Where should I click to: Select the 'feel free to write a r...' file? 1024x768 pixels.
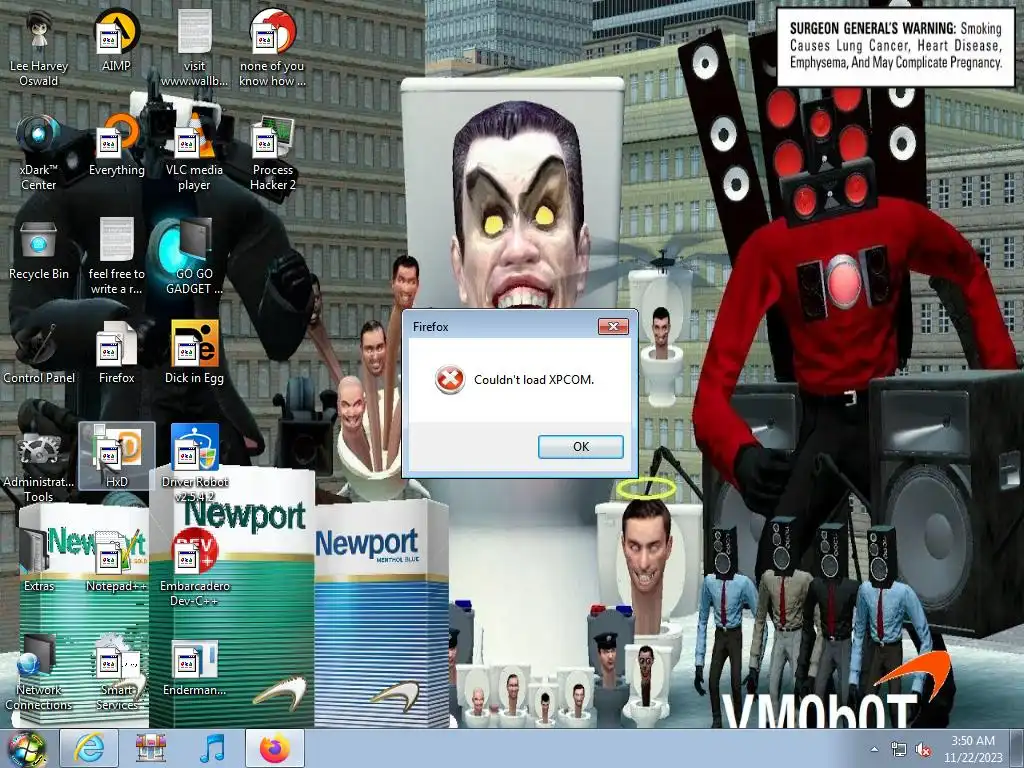(116, 256)
